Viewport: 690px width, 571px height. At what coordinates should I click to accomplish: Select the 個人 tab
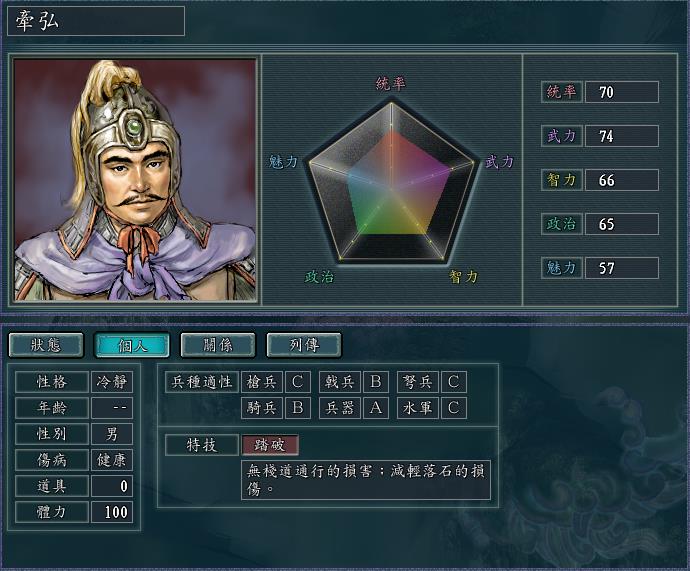pos(132,344)
